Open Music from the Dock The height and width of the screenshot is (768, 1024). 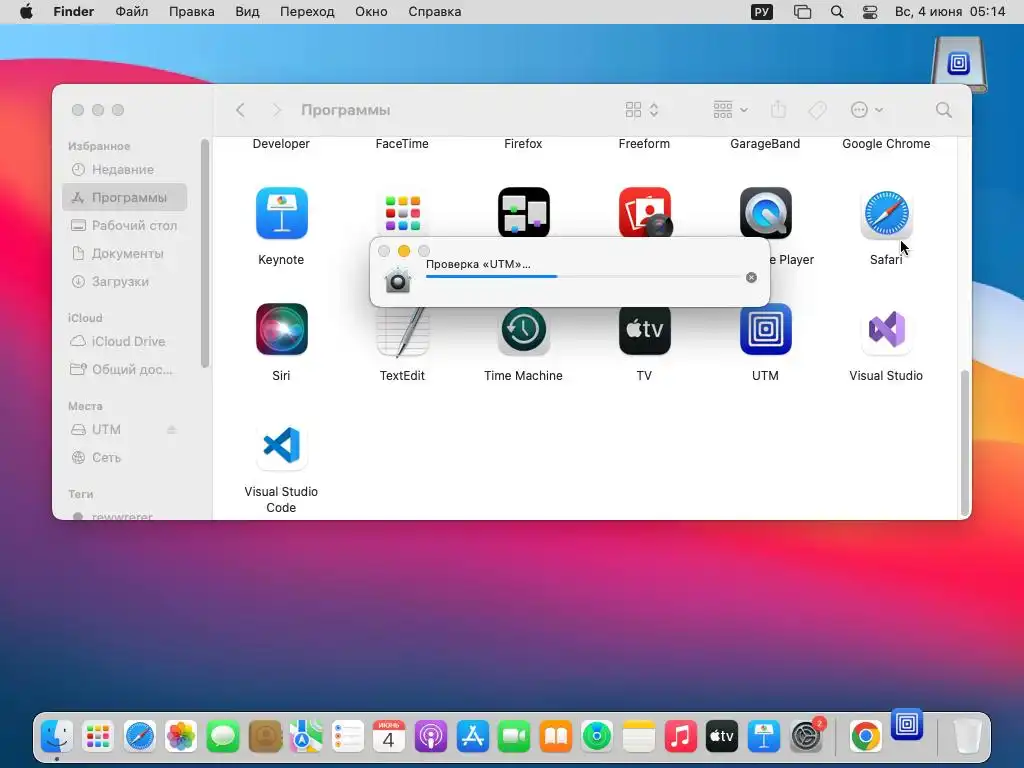click(x=680, y=737)
